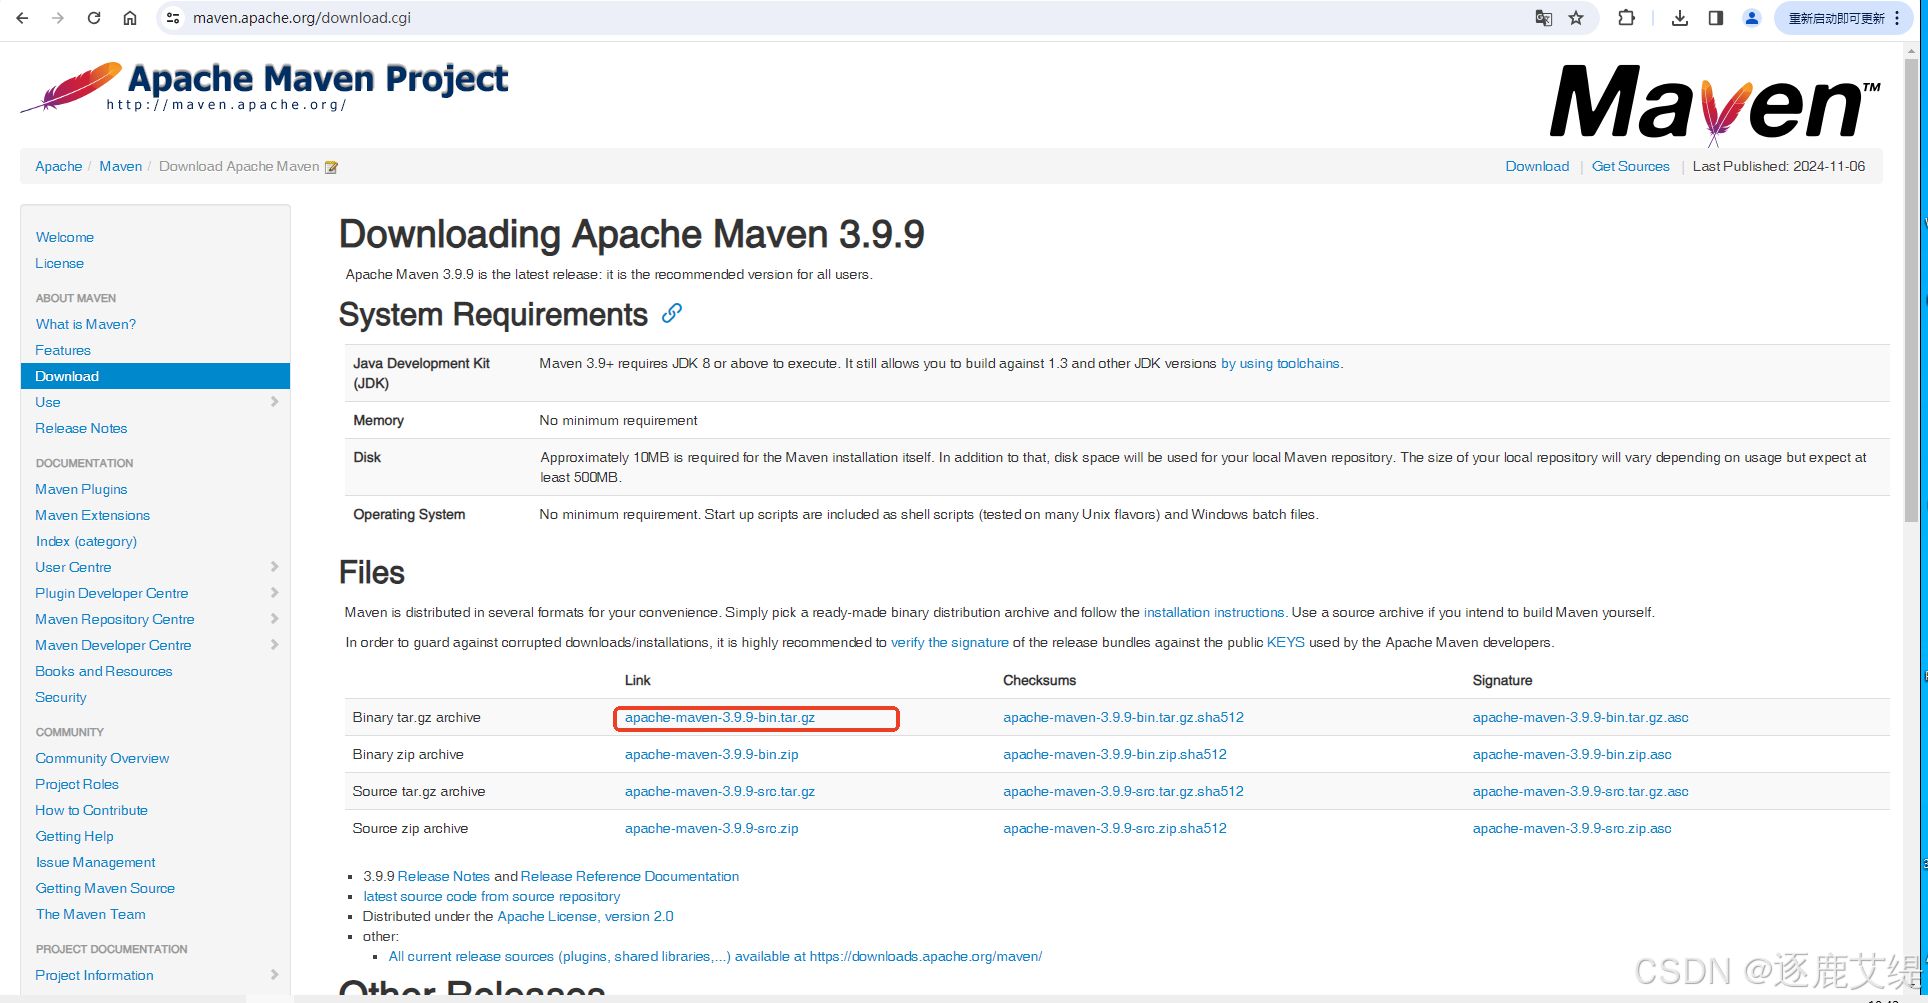Open How to Contribute sidebar link
Screen dimensions: 1928x1003
[92, 810]
